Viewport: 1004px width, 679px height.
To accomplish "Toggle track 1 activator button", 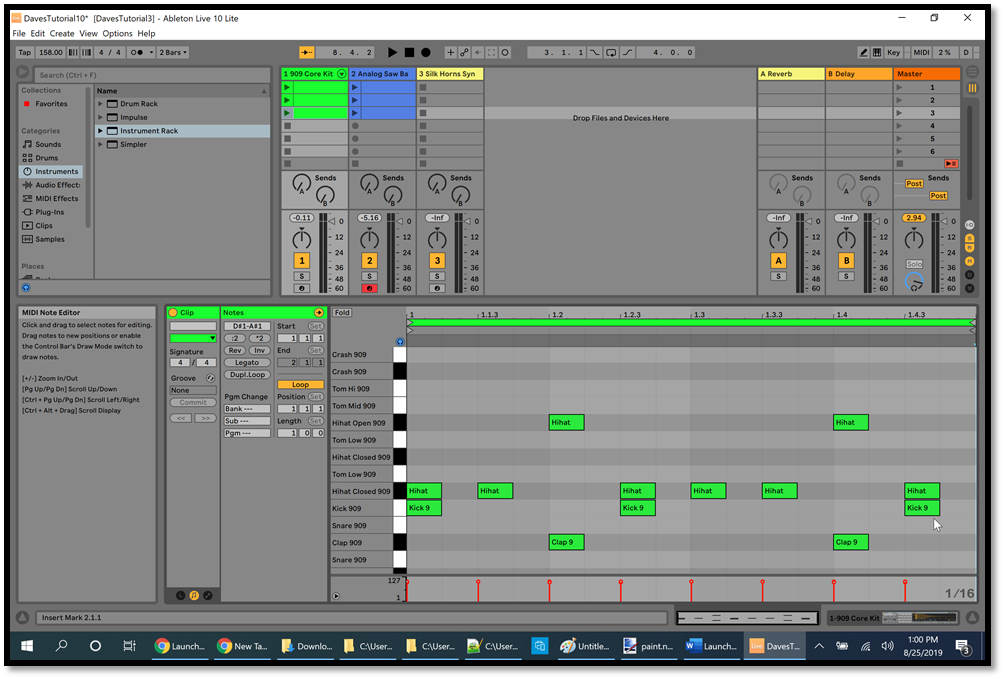I will pos(302,260).
